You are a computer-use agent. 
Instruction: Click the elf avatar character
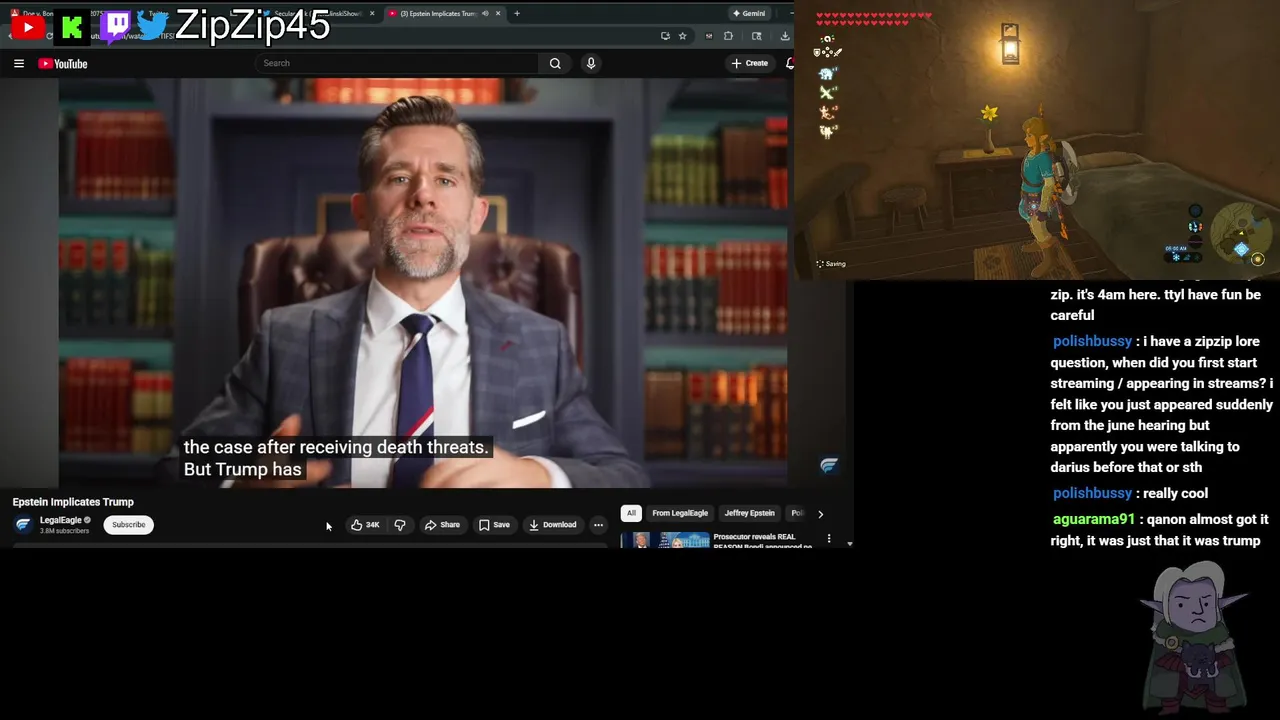click(x=1195, y=635)
